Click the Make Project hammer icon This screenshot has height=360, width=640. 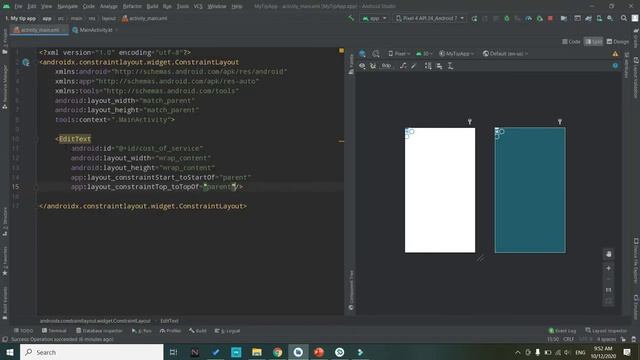coord(351,18)
